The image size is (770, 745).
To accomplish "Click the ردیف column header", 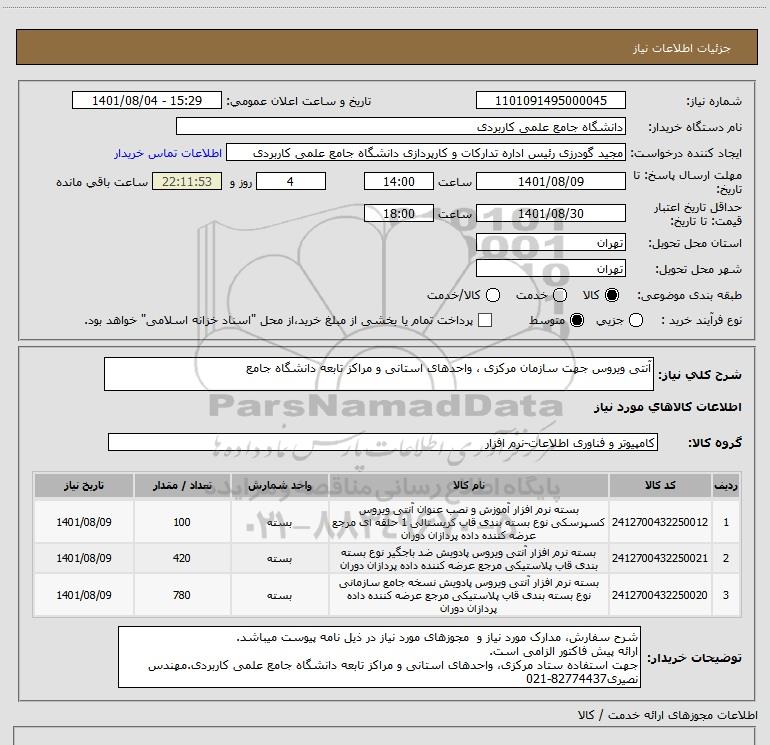I will pyautogui.click(x=726, y=486).
